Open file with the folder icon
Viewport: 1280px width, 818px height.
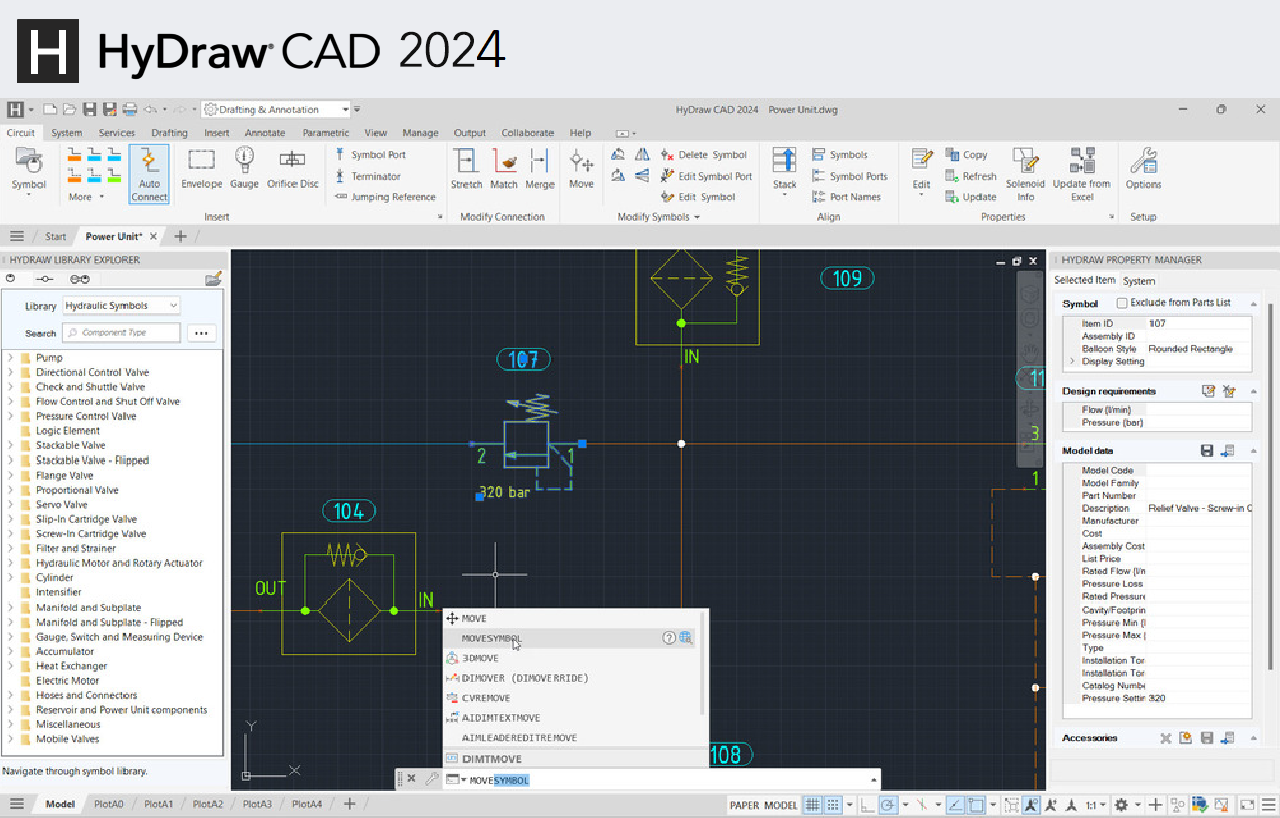[69, 109]
